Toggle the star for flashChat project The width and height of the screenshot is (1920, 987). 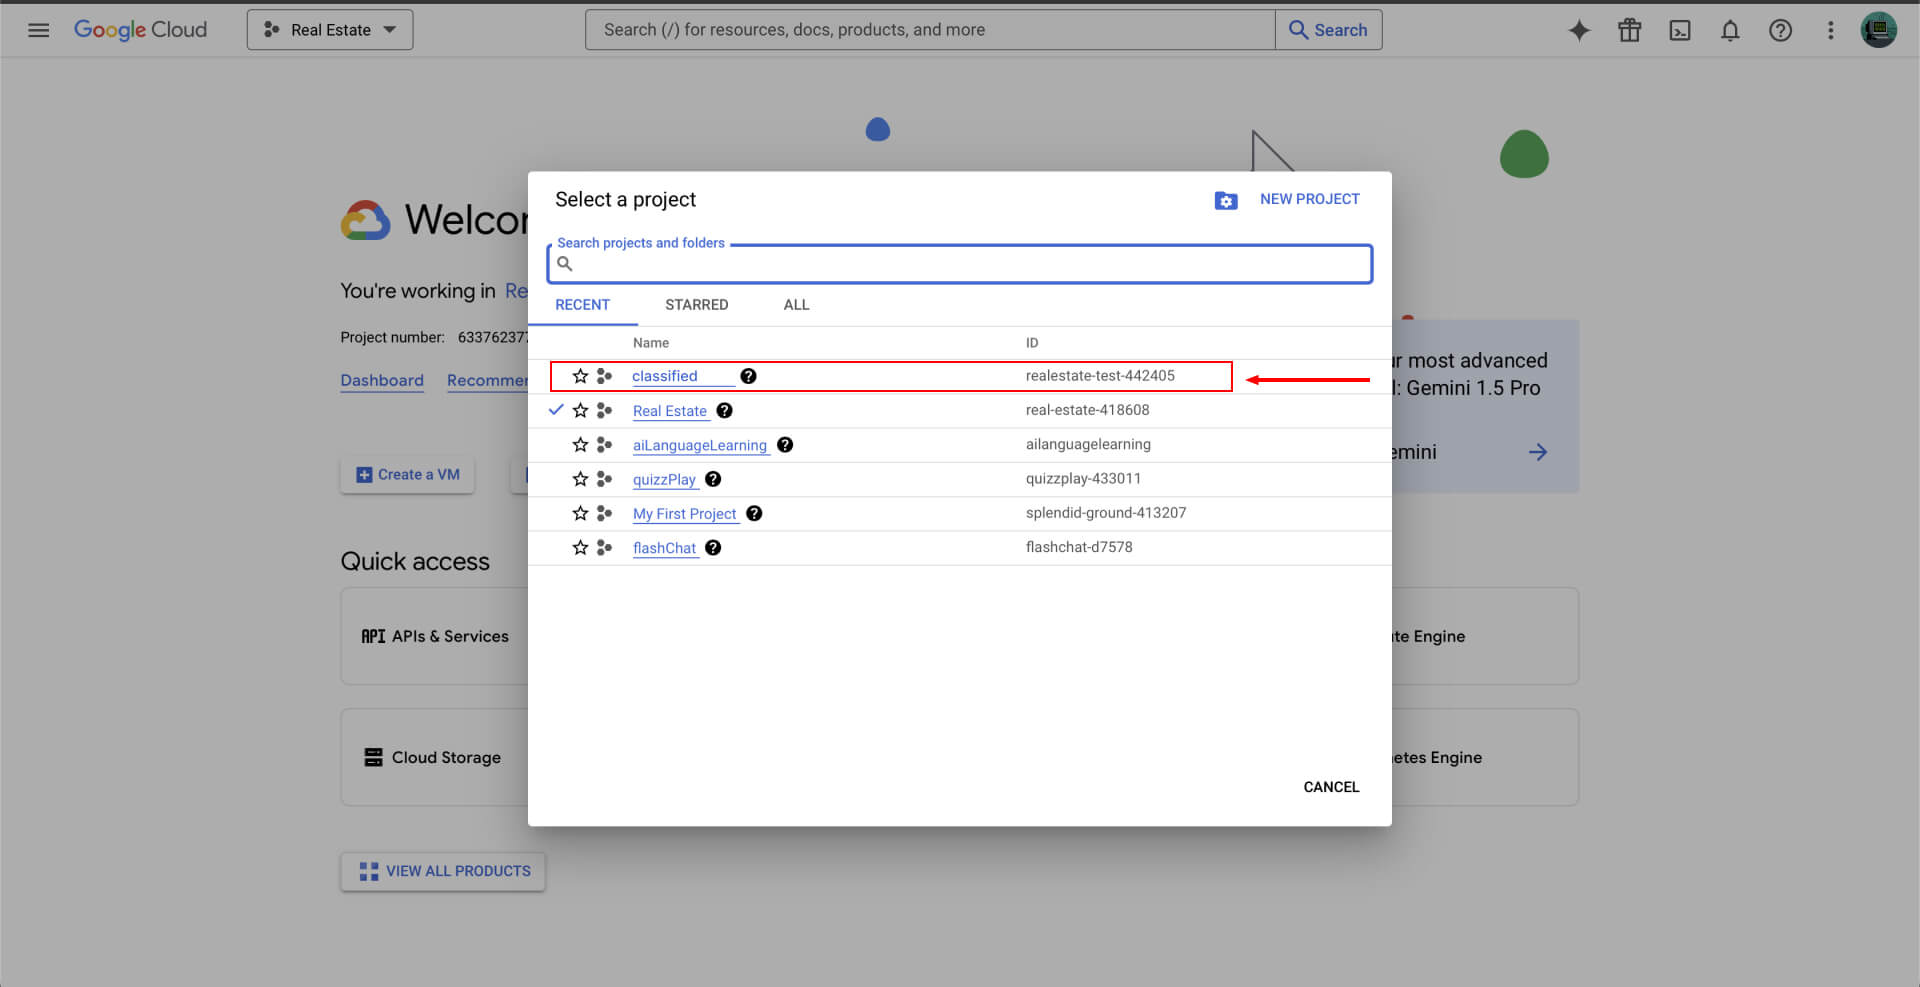[x=580, y=548]
